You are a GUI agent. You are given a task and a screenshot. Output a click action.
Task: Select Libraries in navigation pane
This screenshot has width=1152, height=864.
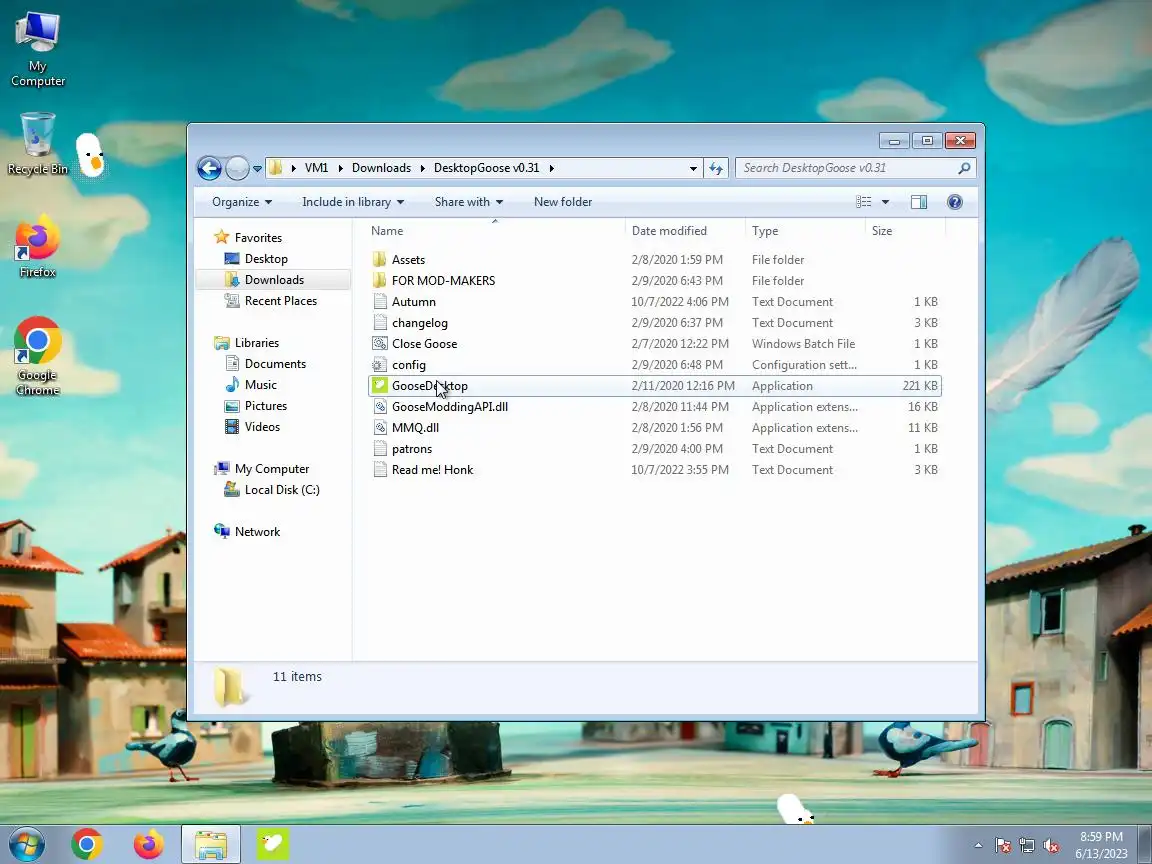tap(256, 343)
